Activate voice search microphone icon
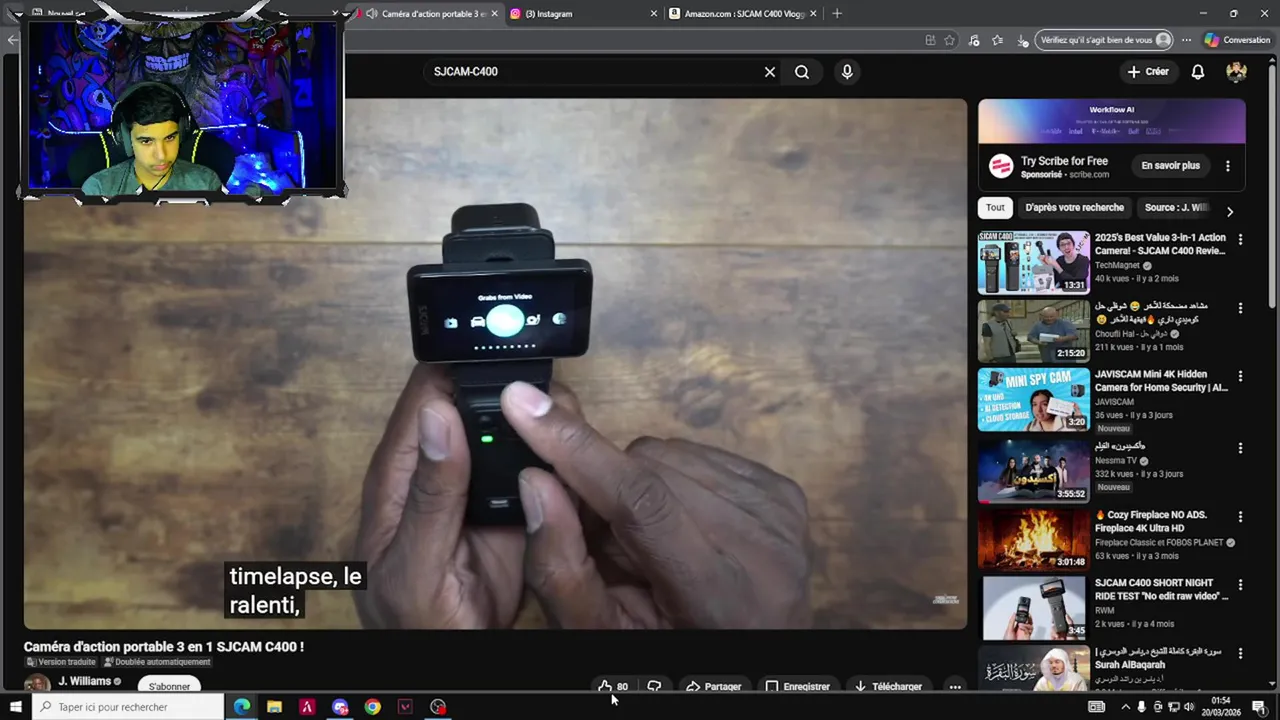 pos(847,72)
